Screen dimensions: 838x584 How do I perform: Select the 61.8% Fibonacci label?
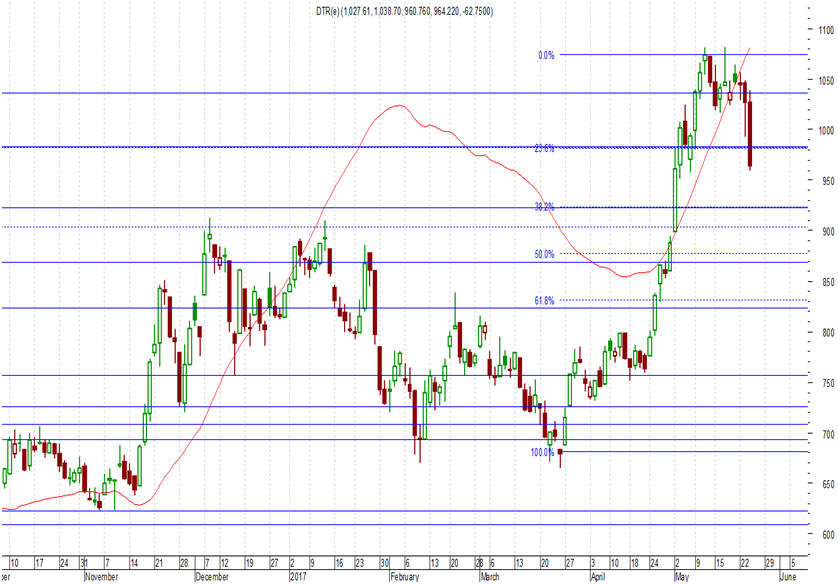pyautogui.click(x=544, y=301)
